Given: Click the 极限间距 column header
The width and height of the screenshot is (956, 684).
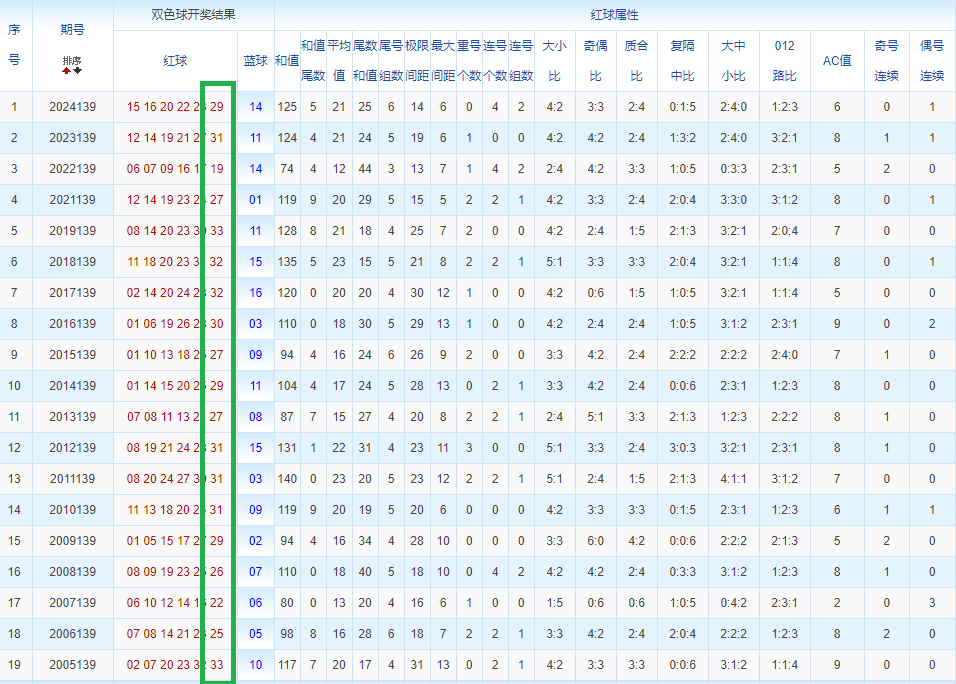Looking at the screenshot, I should 417,61.
